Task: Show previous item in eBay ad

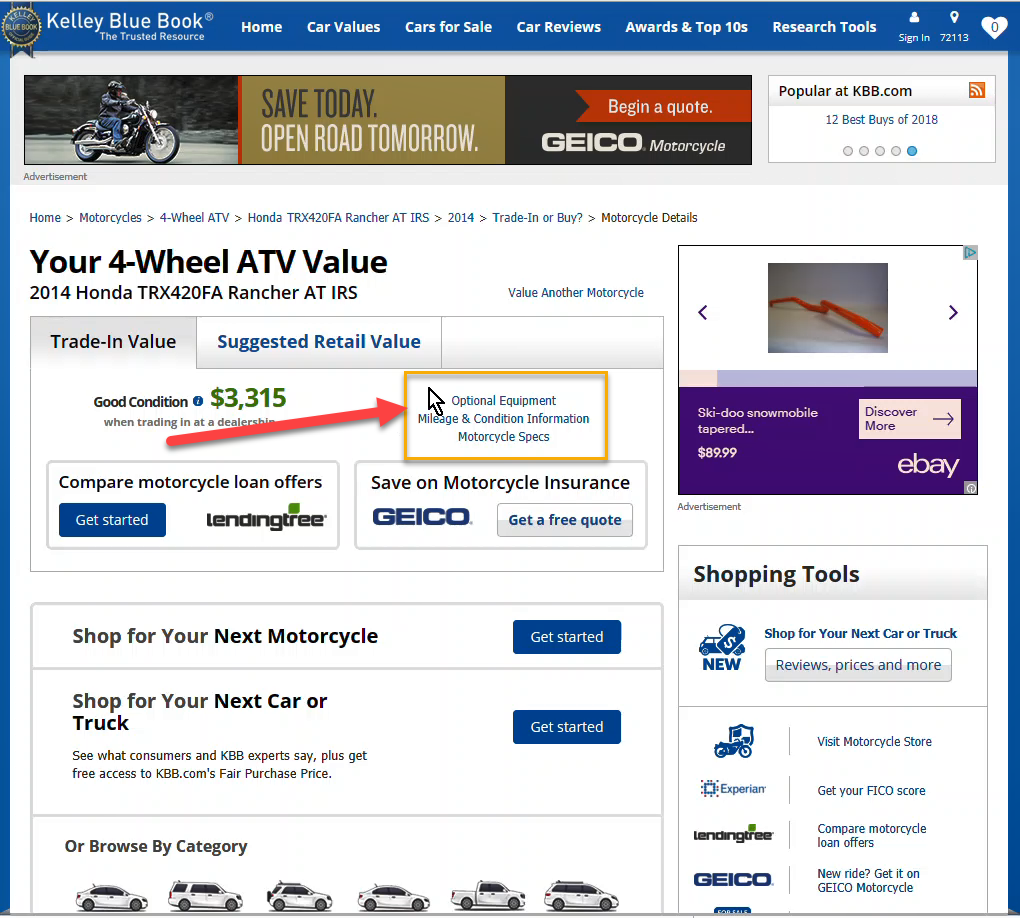Action: click(x=703, y=313)
